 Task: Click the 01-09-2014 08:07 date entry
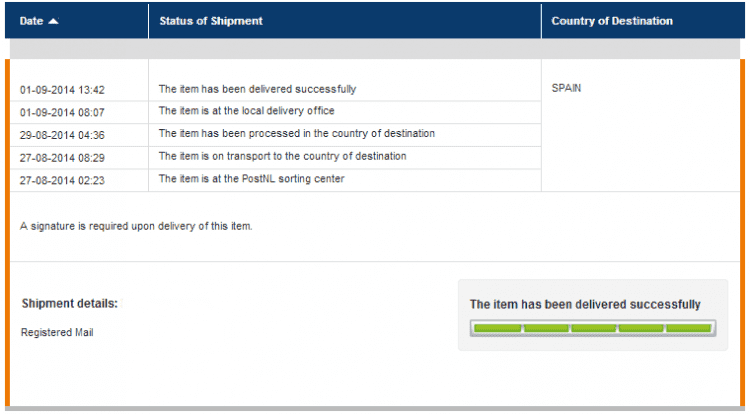[62, 112]
